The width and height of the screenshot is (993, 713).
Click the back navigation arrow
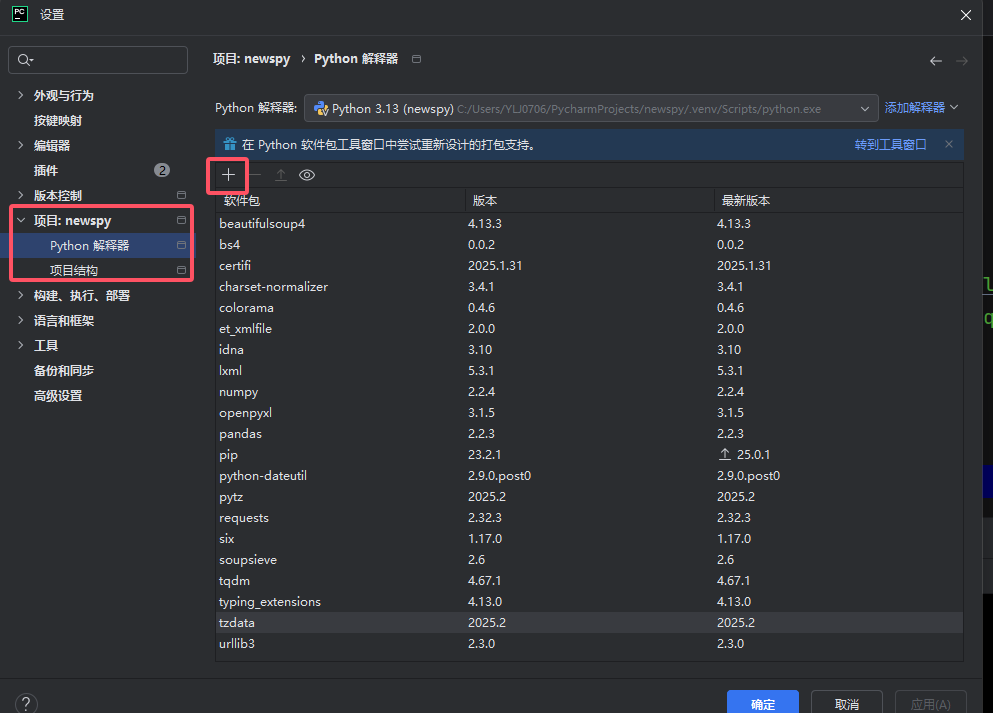(x=935, y=61)
